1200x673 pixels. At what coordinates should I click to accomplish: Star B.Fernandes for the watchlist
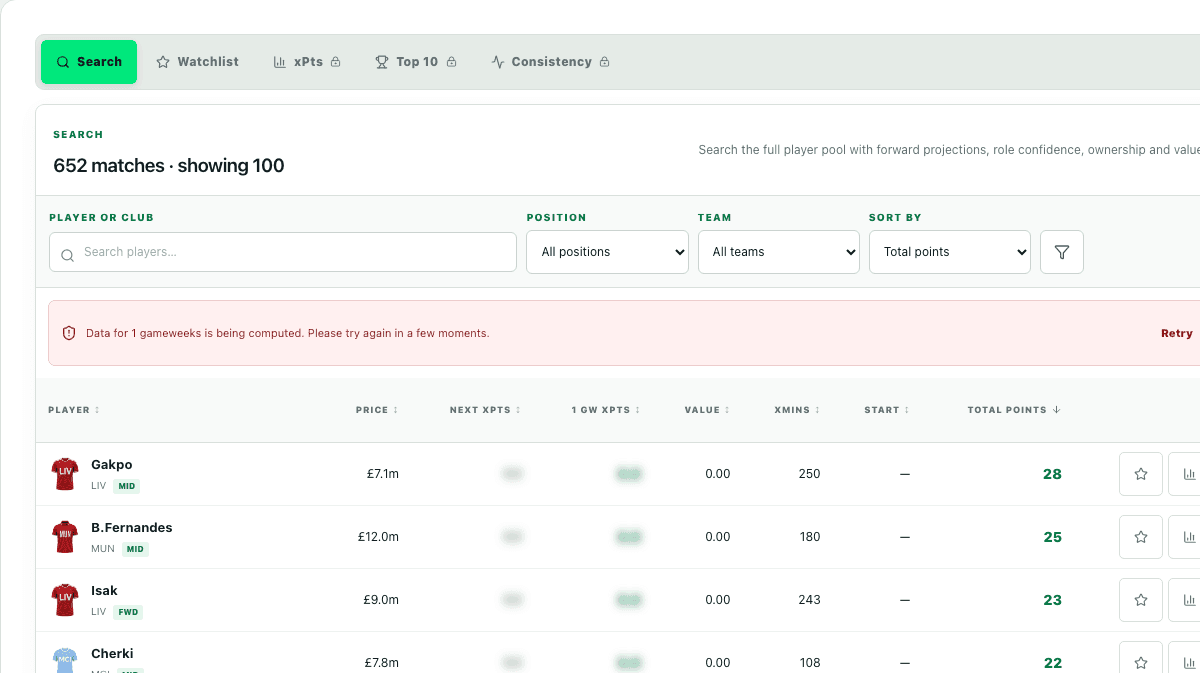1141,537
